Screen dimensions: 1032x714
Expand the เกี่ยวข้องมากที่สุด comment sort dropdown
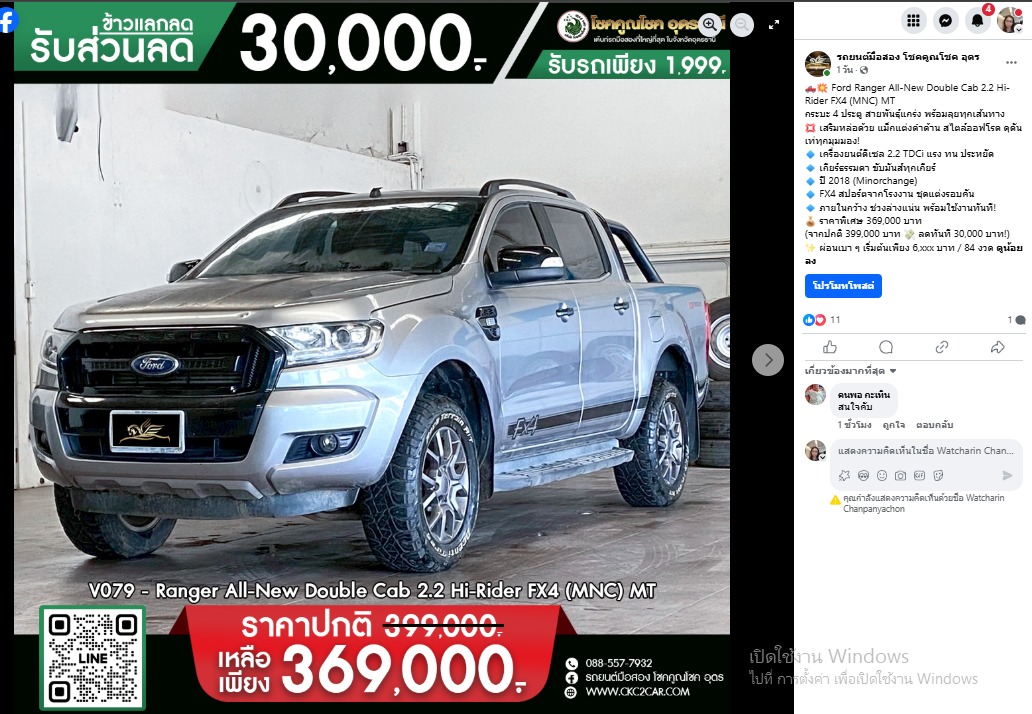850,371
